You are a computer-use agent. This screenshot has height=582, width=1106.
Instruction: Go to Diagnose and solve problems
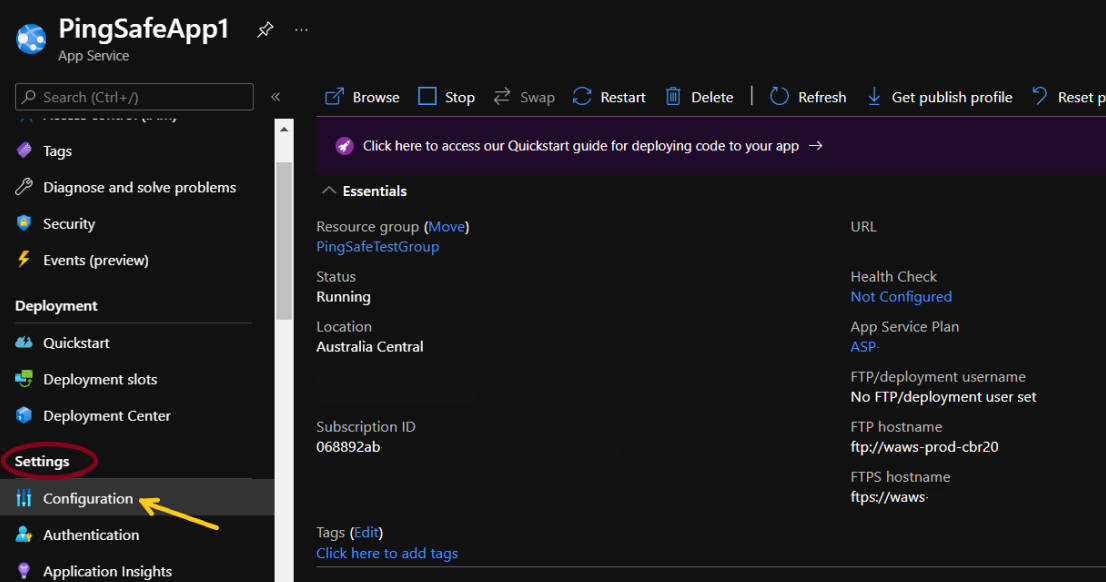click(139, 188)
